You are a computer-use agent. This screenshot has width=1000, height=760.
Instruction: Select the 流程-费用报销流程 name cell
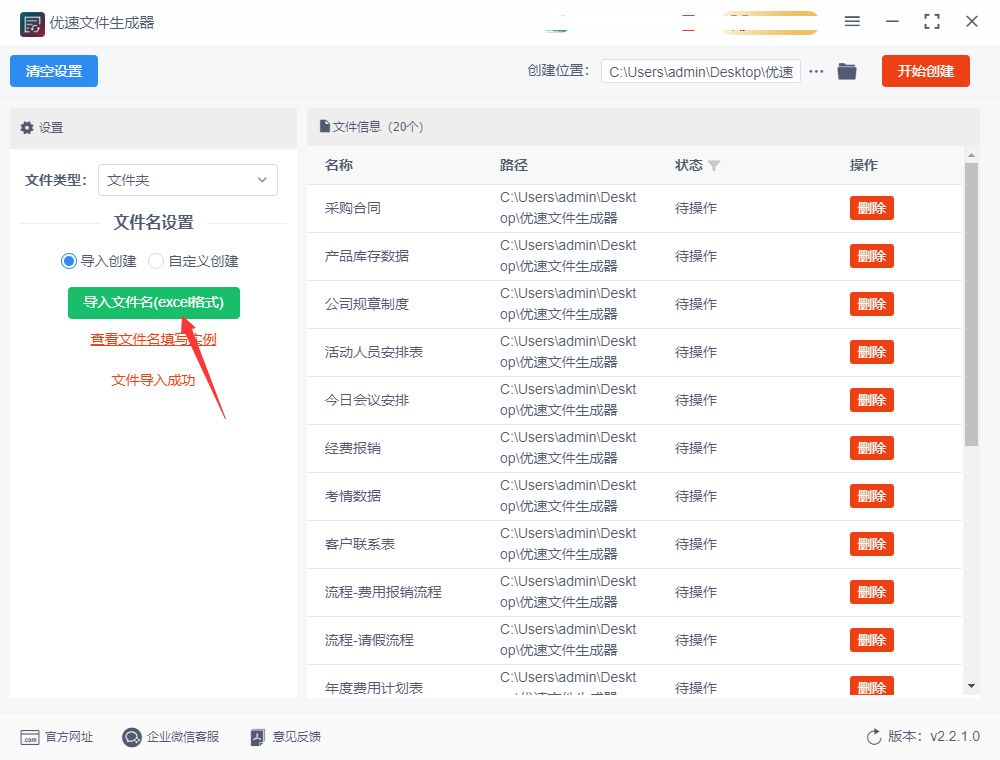[383, 592]
